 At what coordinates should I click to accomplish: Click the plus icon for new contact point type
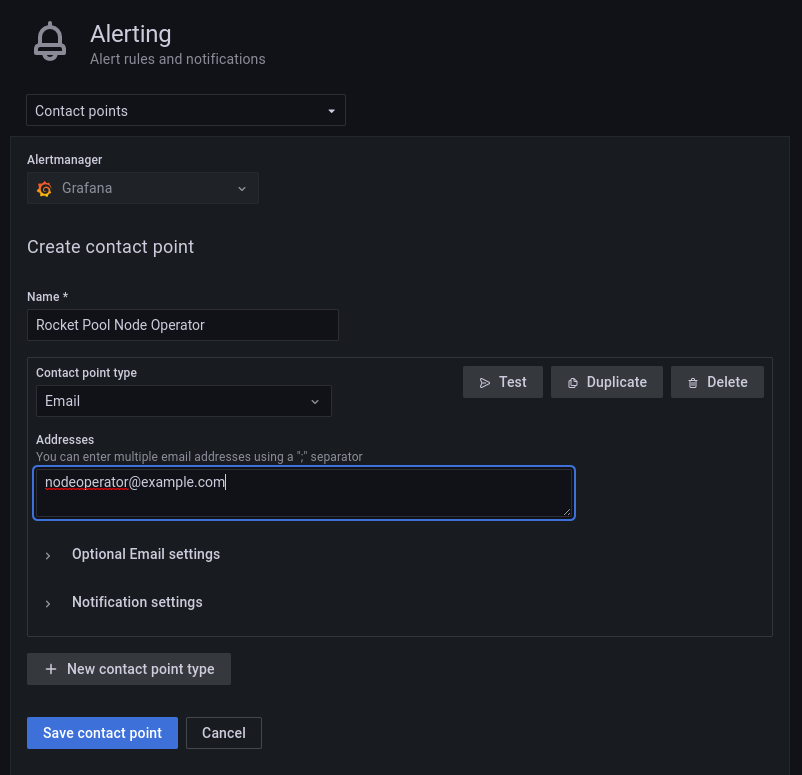[51, 669]
